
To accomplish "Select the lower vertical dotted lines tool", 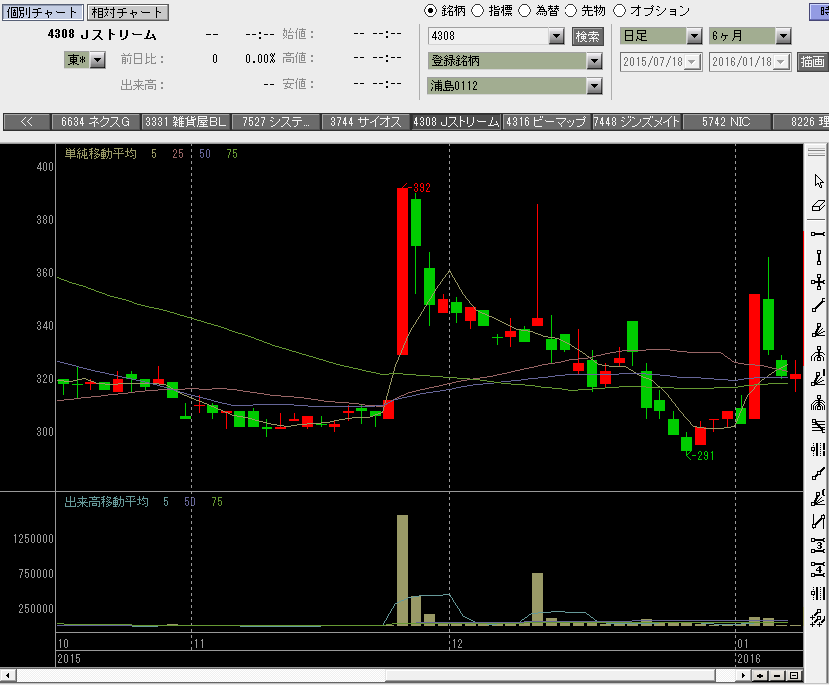I will 818,593.
